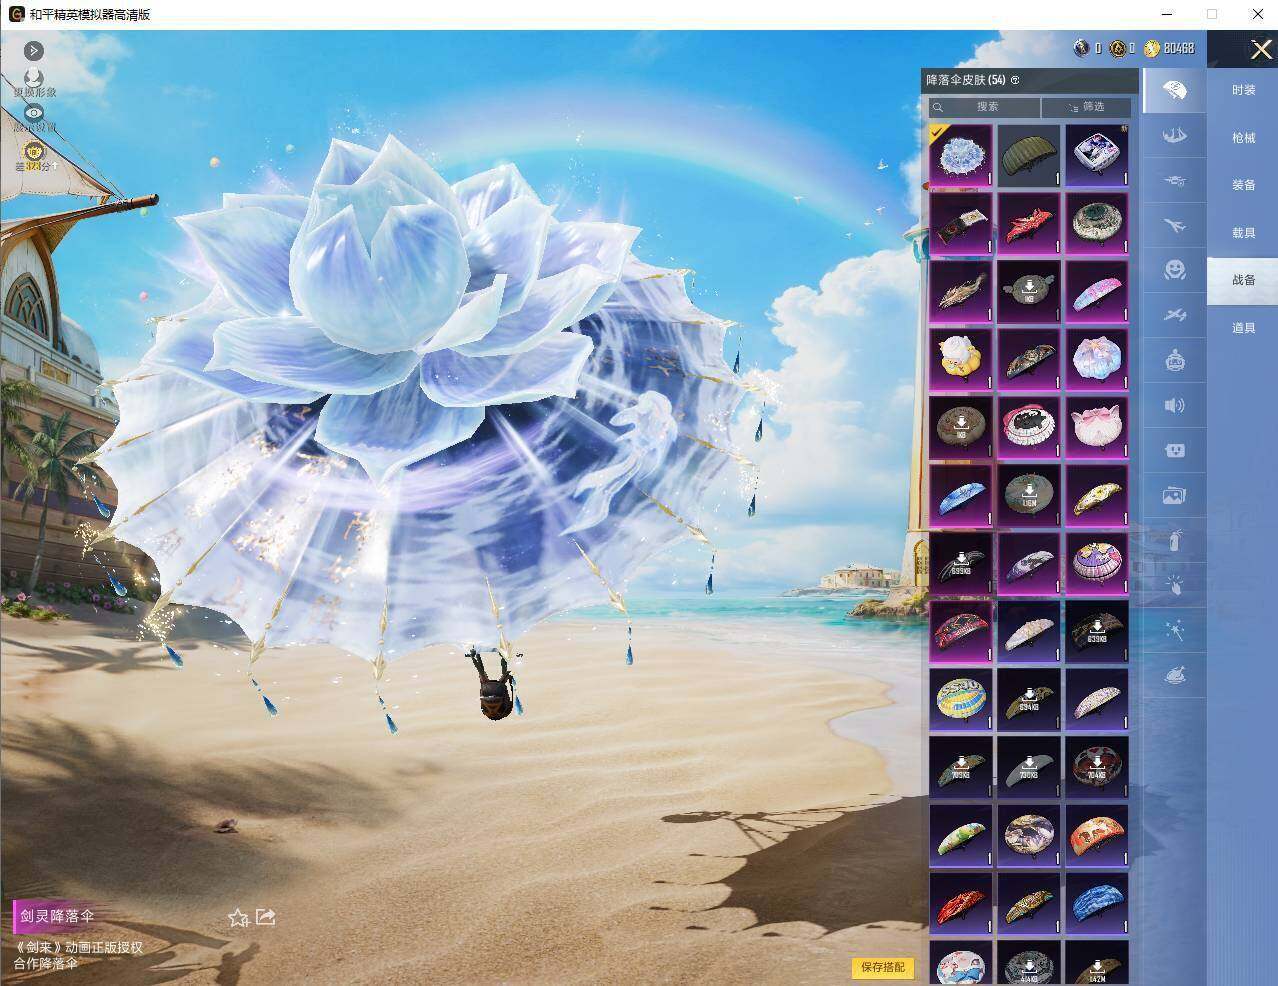Select the parachute skin category icon
The height and width of the screenshot is (986, 1278).
point(1174,92)
